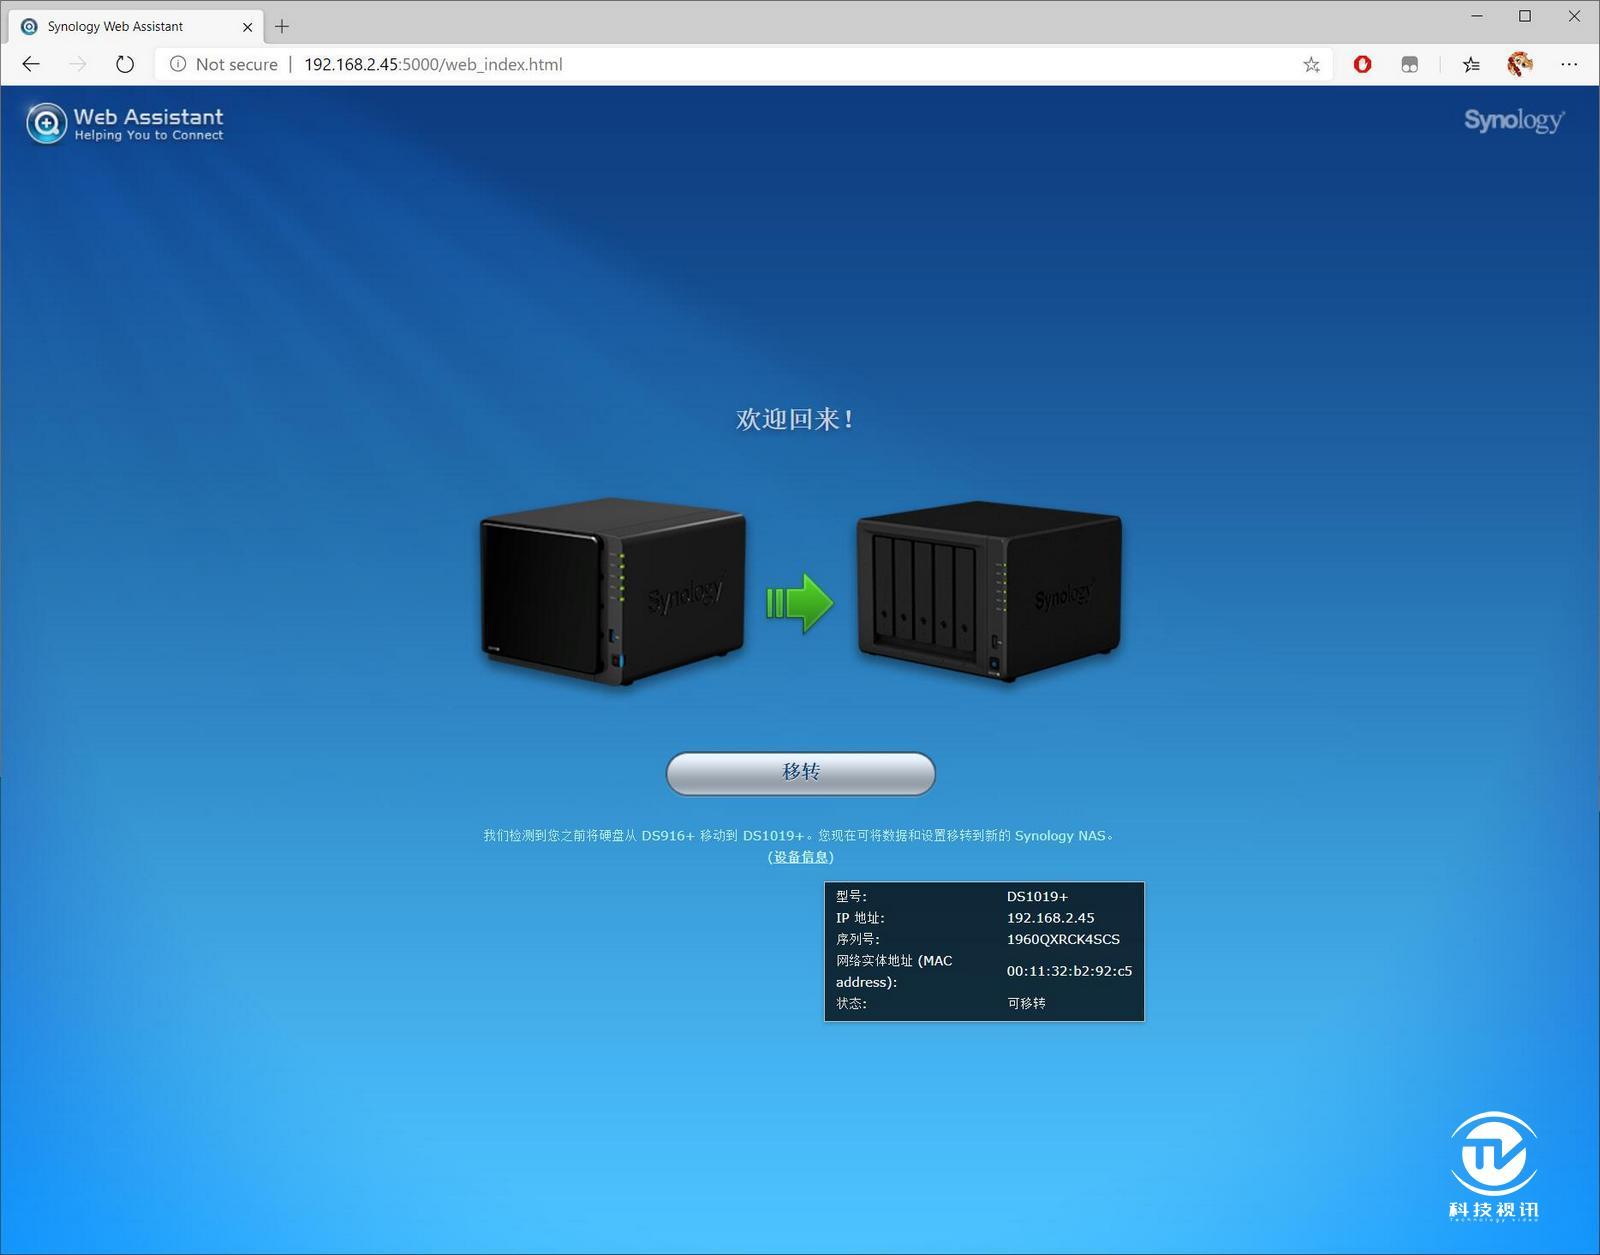Click the Web Assistant logo
This screenshot has height=1255, width=1600.
point(125,123)
